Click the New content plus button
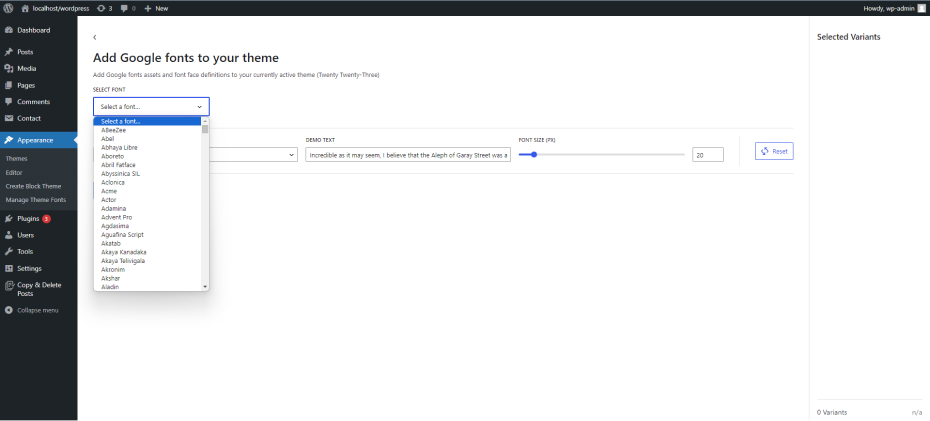This screenshot has height=421, width=930. pyautogui.click(x=156, y=8)
